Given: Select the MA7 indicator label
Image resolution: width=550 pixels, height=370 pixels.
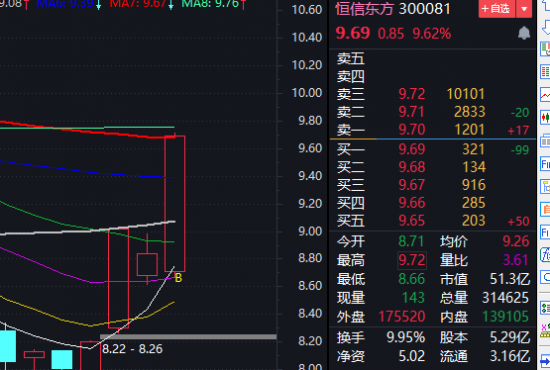Looking at the screenshot, I should [x=141, y=4].
